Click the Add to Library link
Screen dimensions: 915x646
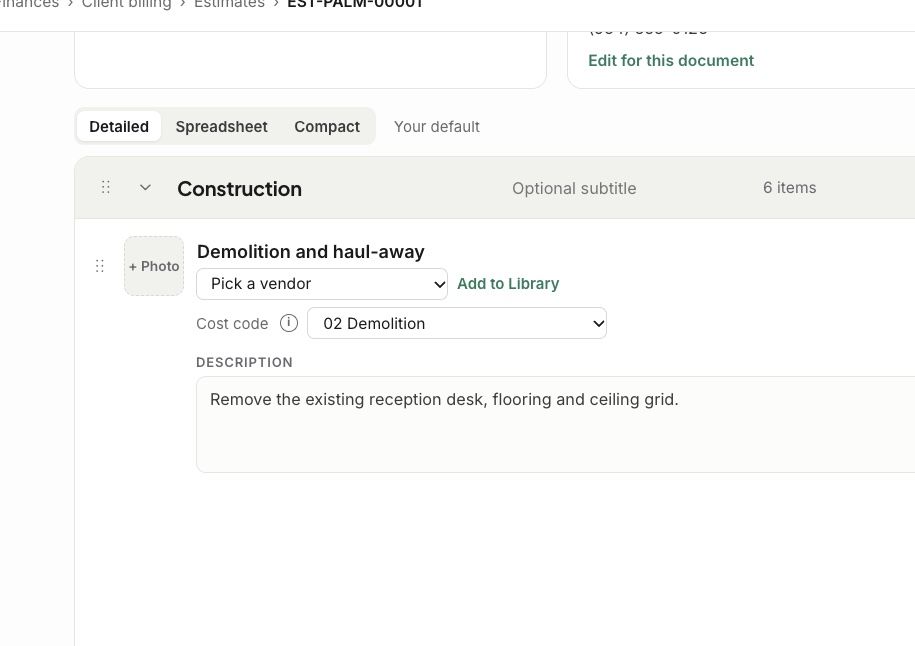point(508,284)
